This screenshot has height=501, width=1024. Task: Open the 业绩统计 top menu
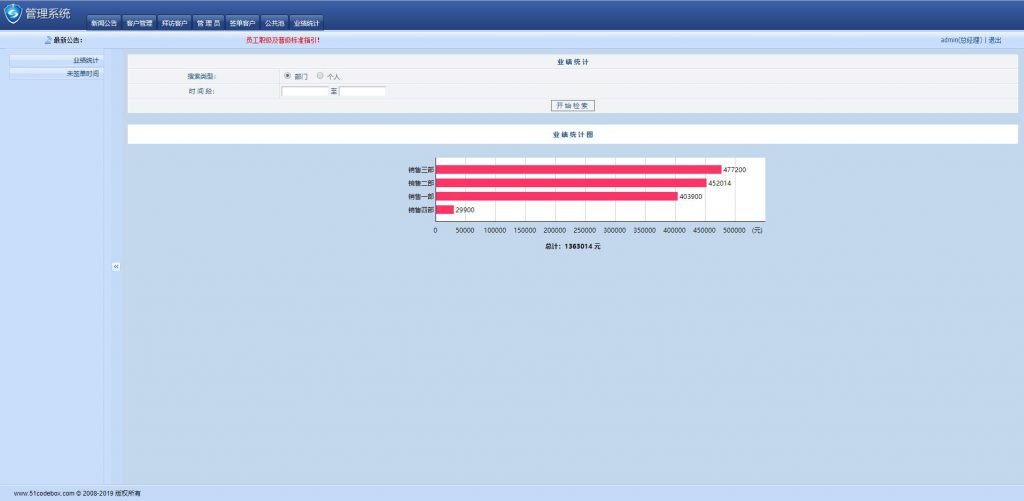click(307, 22)
